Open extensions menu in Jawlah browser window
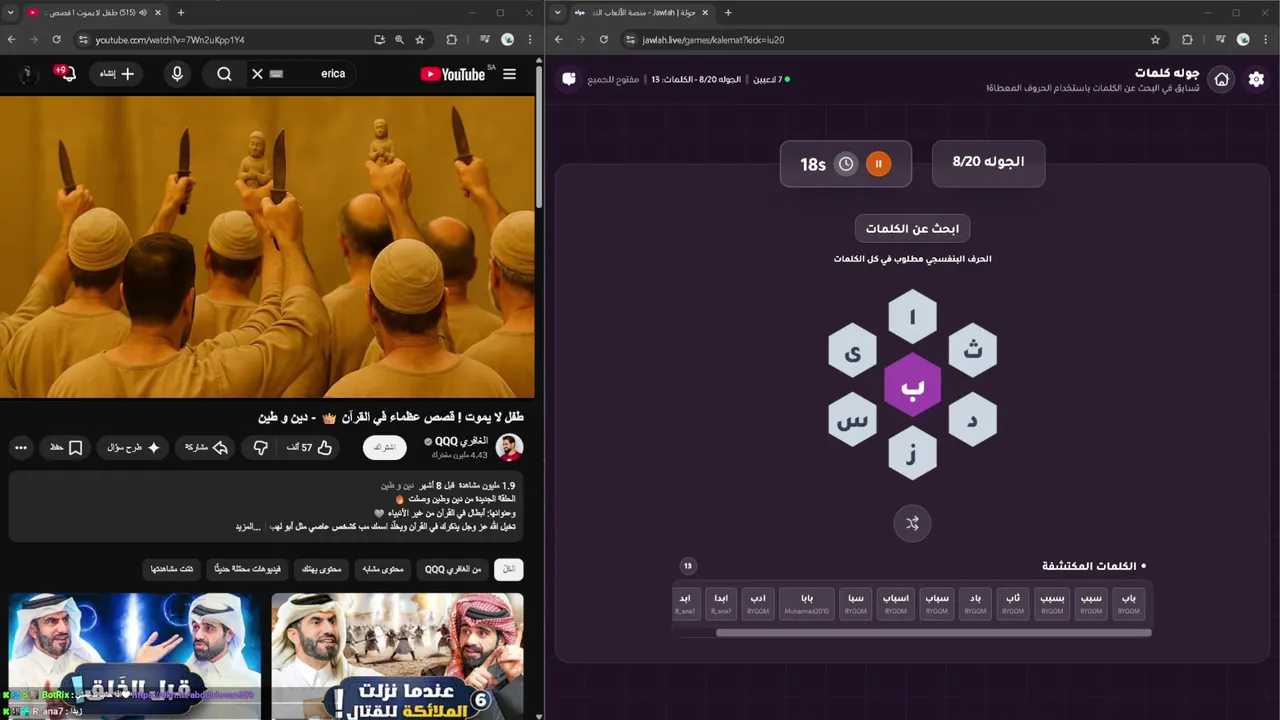 click(1187, 40)
